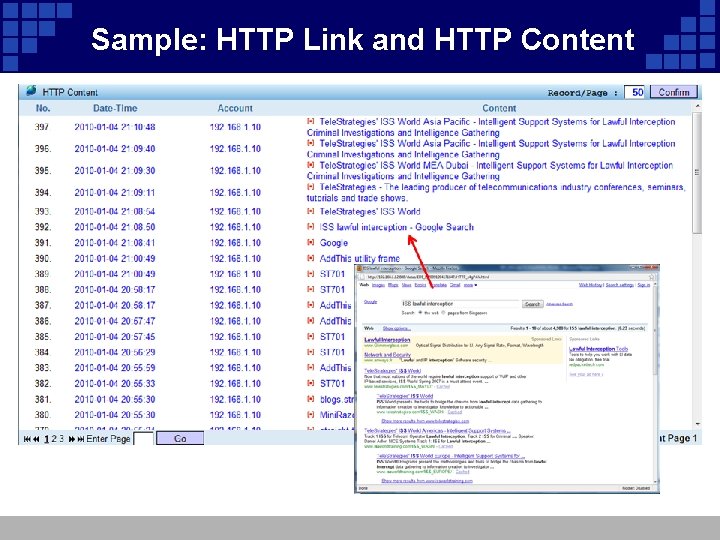The height and width of the screenshot is (540, 720).
Task: Expand the content entry of row 396
Action: [311, 143]
